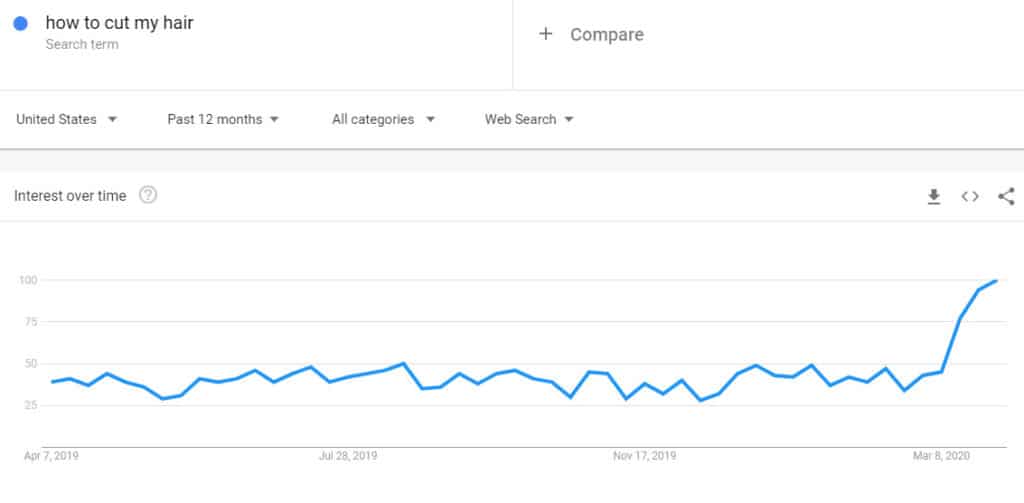Open the embed code icon

pyautogui.click(x=970, y=196)
